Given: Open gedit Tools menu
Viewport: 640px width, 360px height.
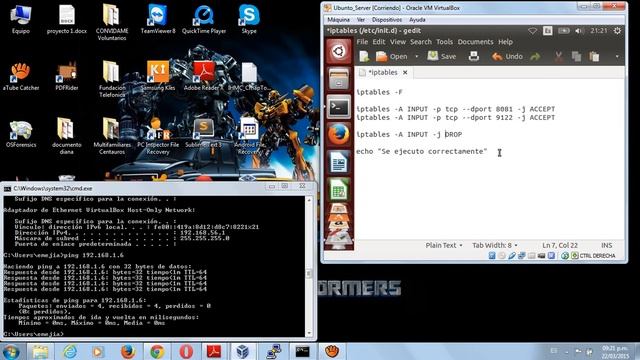Looking at the screenshot, I should click(x=444, y=42).
